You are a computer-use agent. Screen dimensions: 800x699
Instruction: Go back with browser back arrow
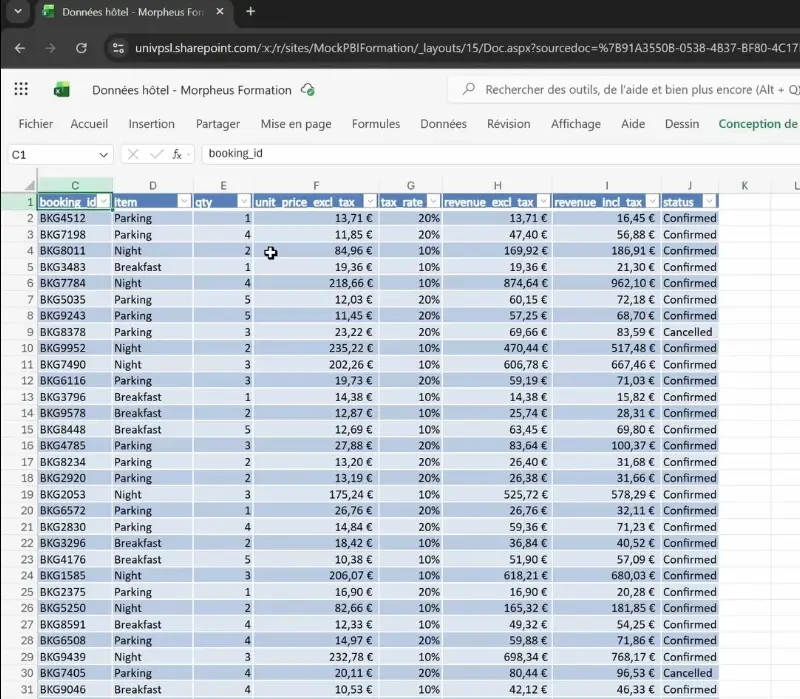pos(20,48)
